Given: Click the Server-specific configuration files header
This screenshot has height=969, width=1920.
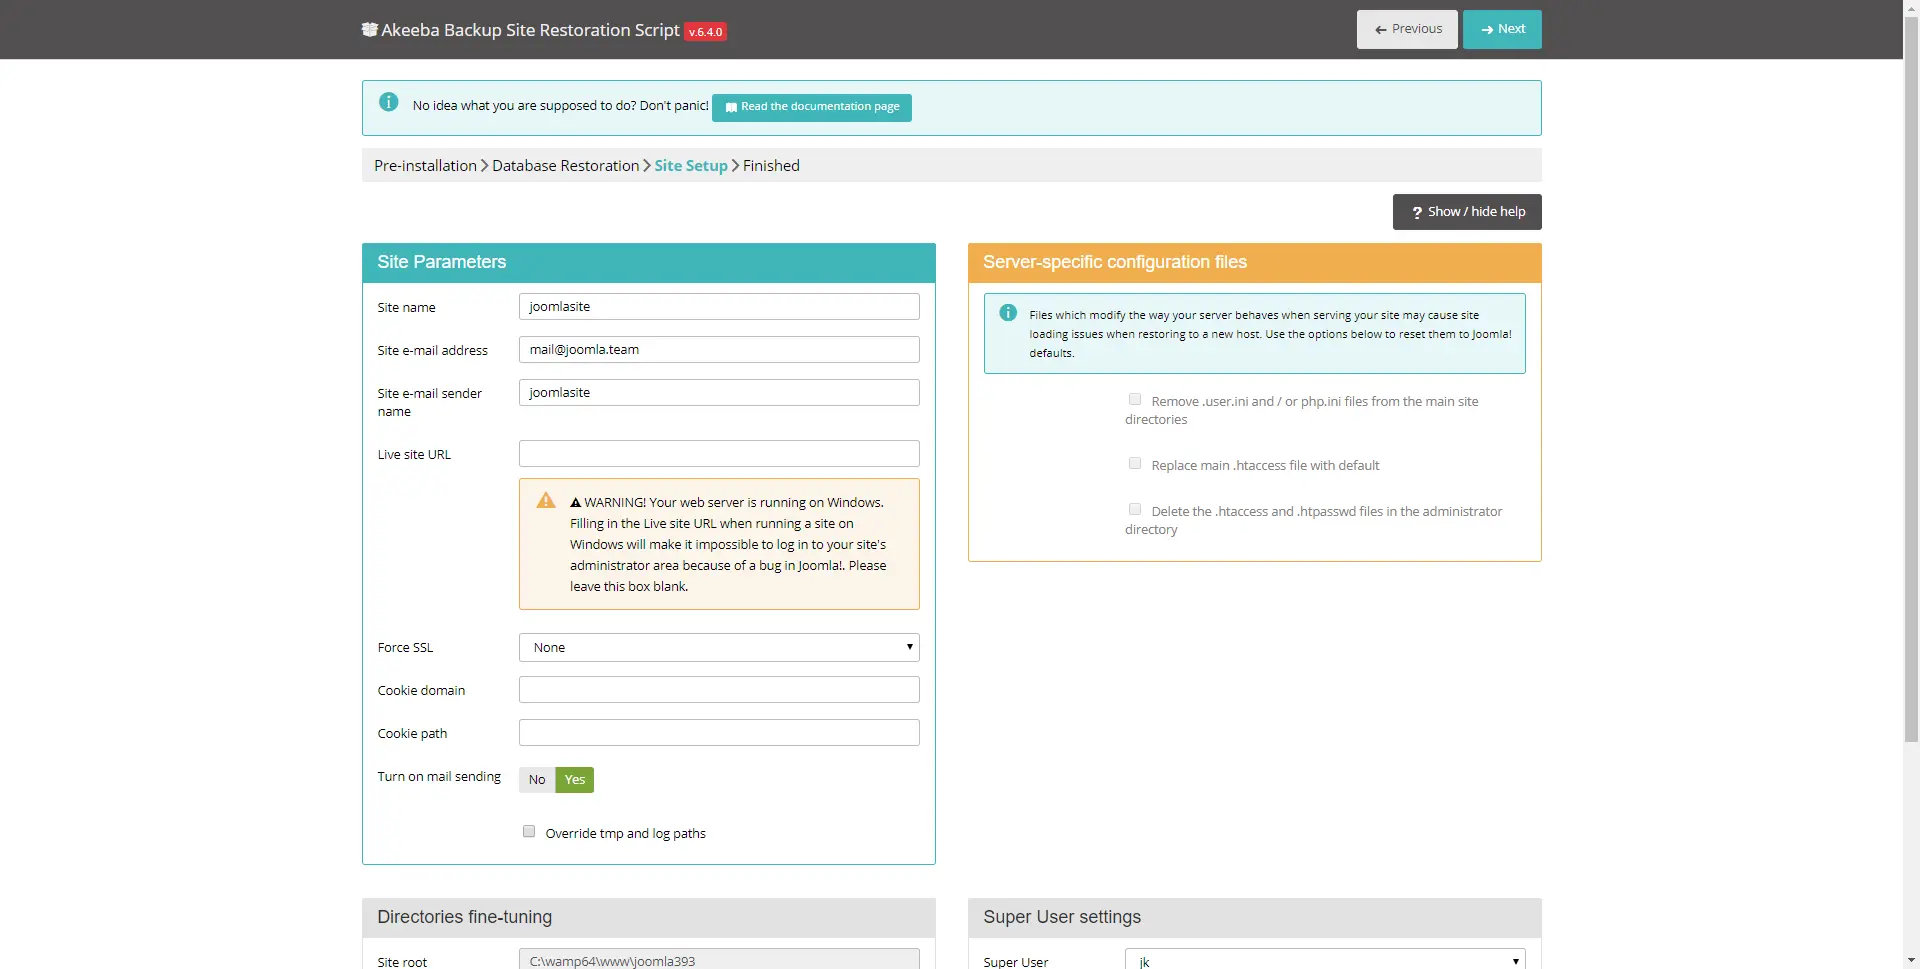Looking at the screenshot, I should (1255, 263).
